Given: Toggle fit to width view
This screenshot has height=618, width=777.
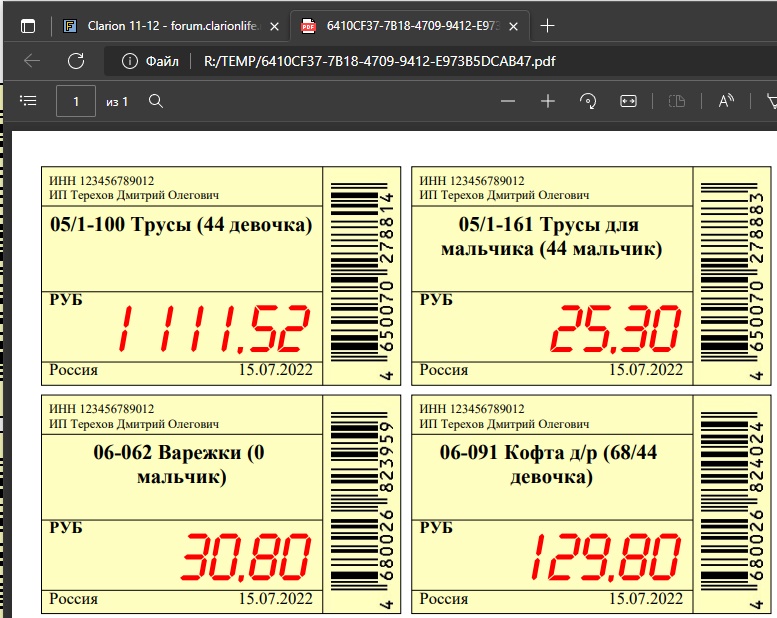Looking at the screenshot, I should [x=628, y=101].
